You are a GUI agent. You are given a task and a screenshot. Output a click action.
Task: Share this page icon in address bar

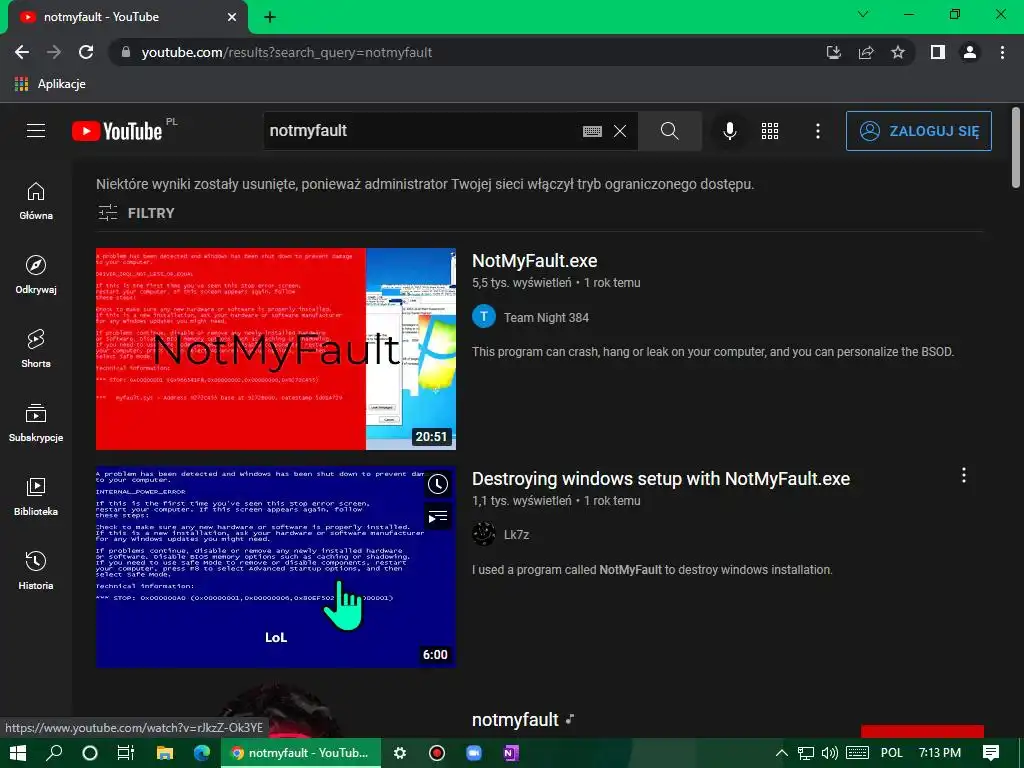tap(866, 52)
